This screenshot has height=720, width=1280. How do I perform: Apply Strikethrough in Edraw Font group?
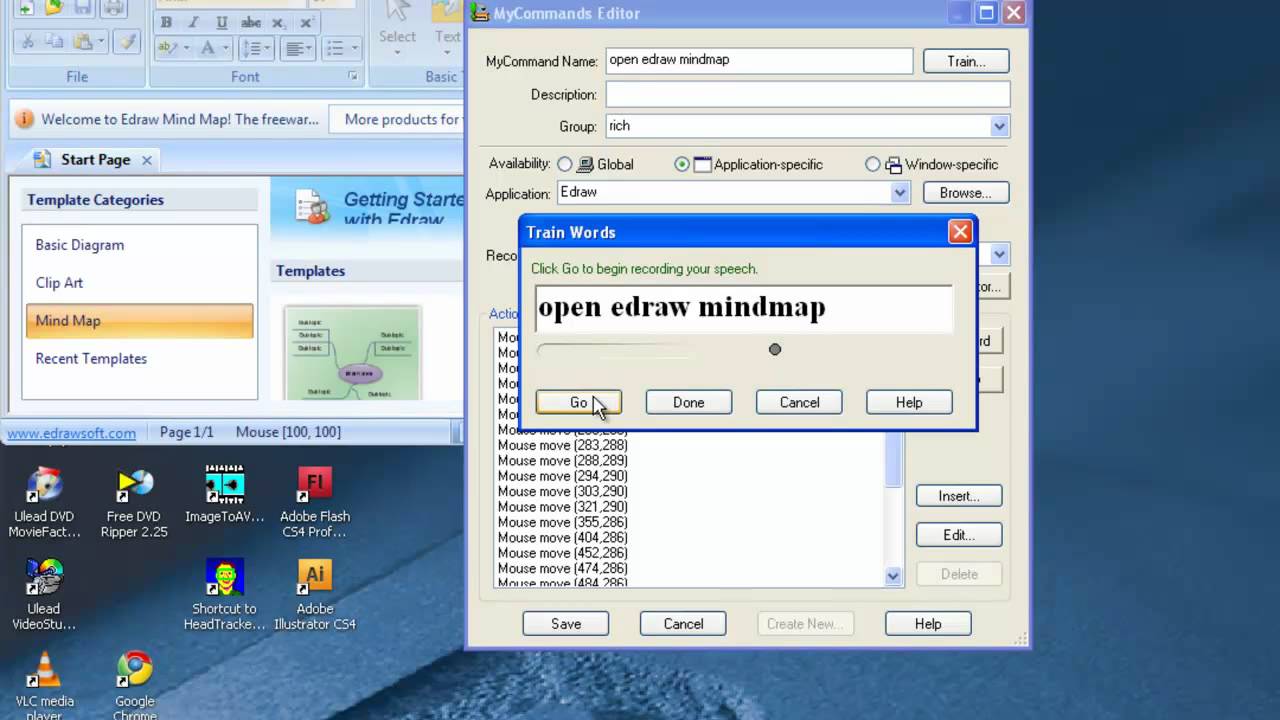(251, 22)
